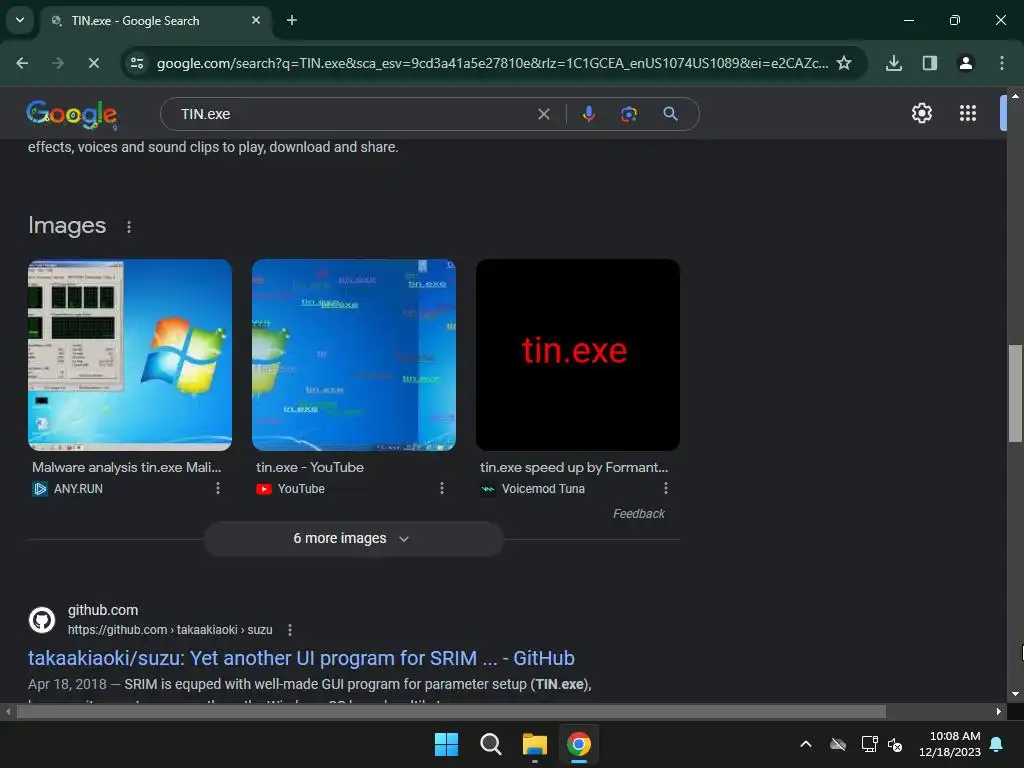Click the vertical scrollbar thumb

pyautogui.click(x=1015, y=394)
